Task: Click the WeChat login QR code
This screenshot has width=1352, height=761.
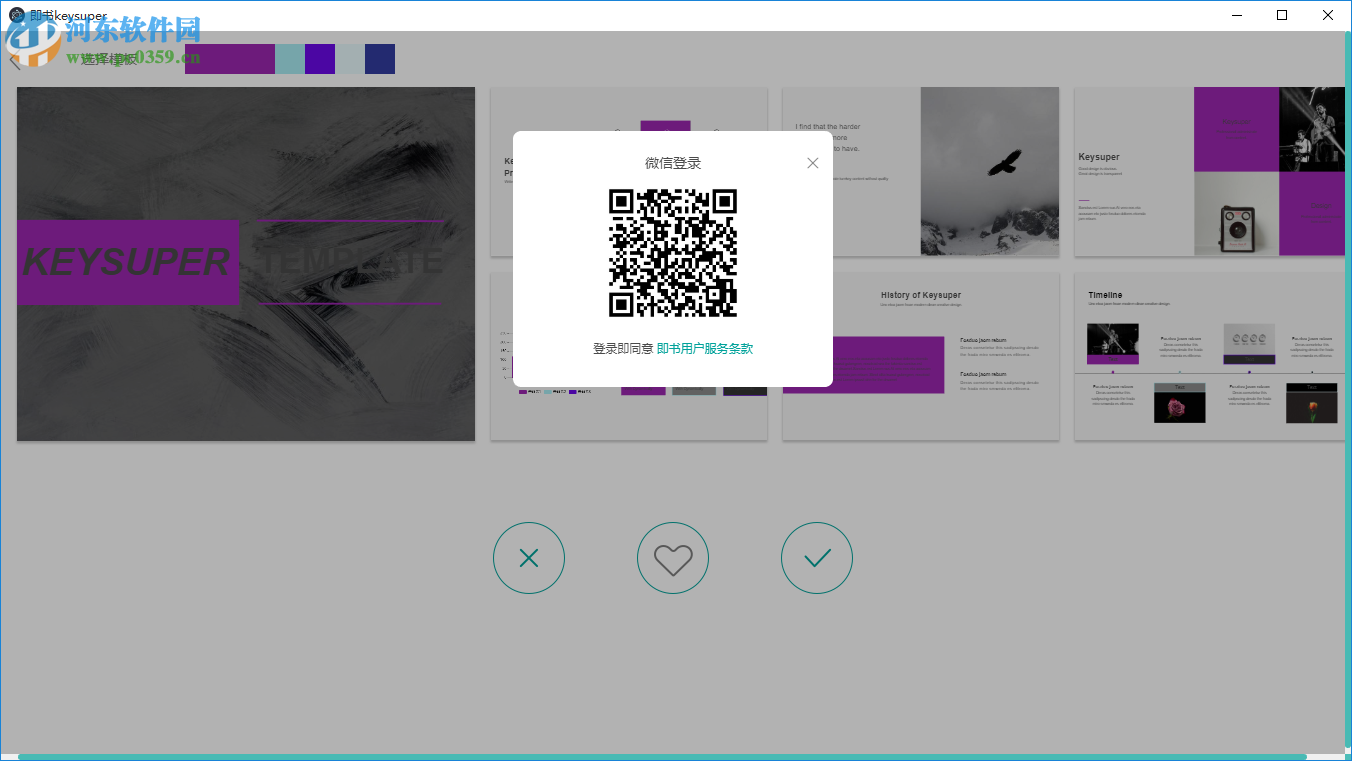Action: (673, 253)
